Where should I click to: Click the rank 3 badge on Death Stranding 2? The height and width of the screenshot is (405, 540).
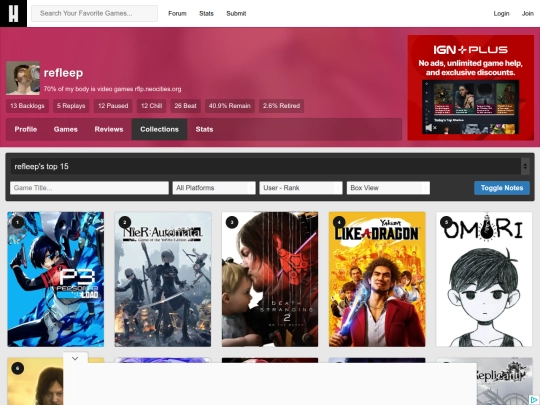(232, 222)
